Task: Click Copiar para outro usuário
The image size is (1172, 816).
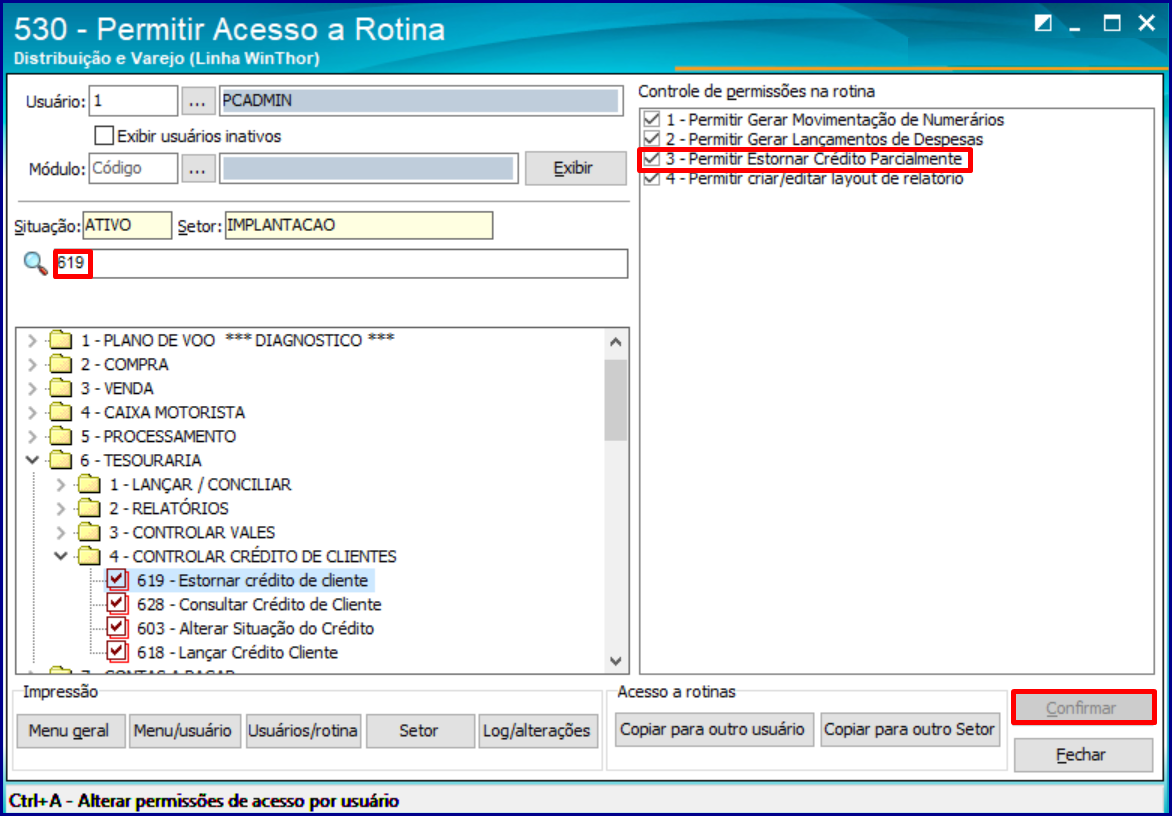Action: [713, 729]
